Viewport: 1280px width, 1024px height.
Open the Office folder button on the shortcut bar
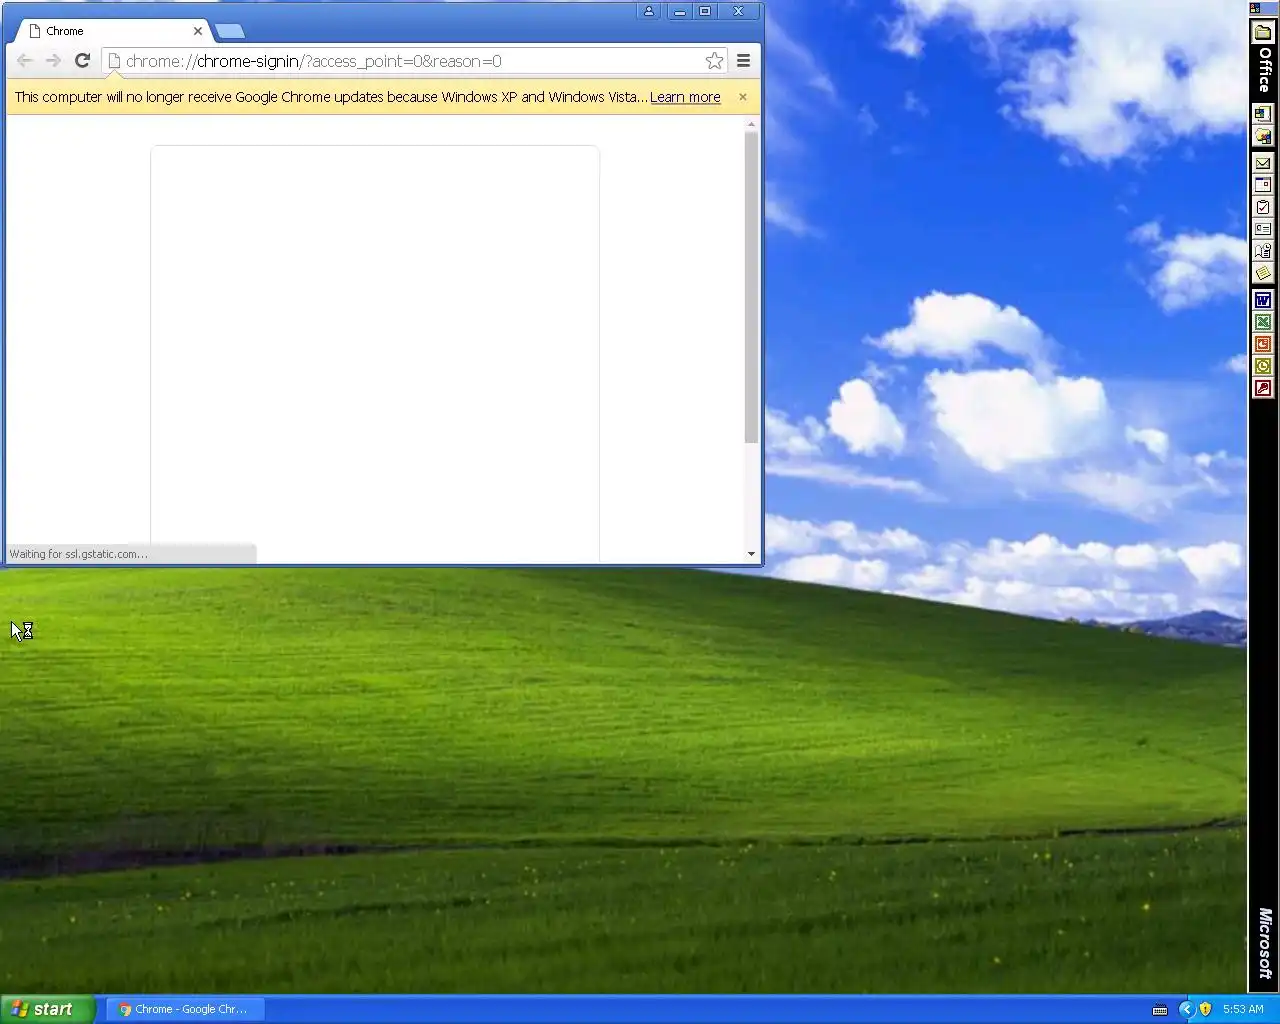(x=1263, y=32)
